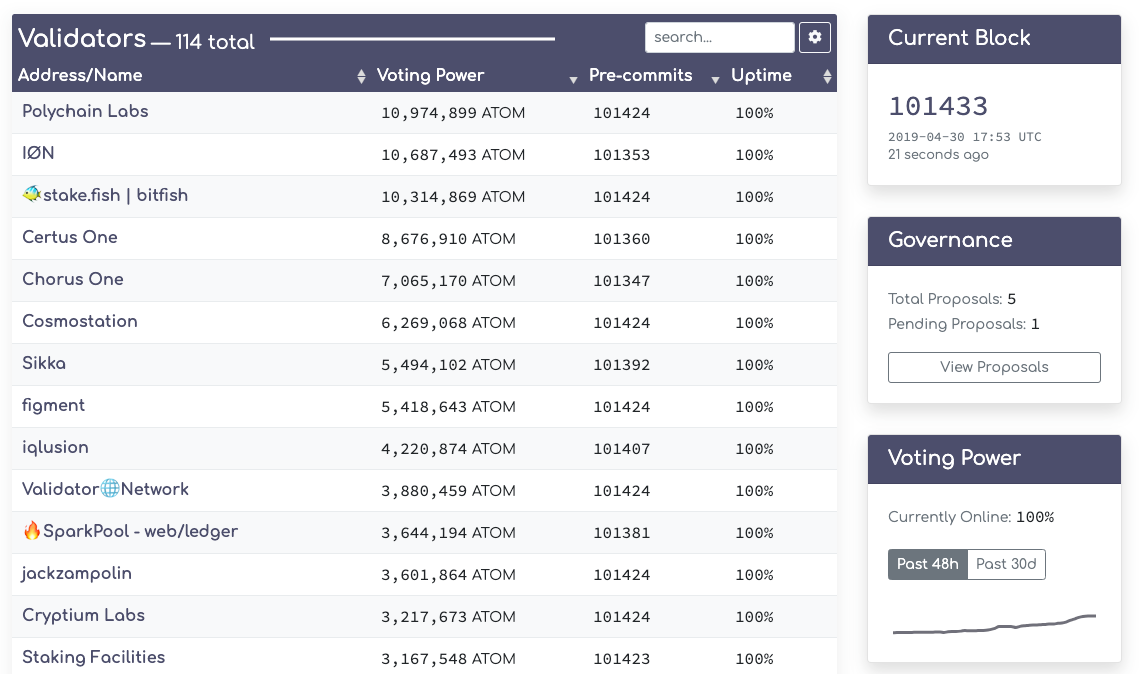Click the View Proposals button
The height and width of the screenshot is (674, 1139).
coord(994,368)
